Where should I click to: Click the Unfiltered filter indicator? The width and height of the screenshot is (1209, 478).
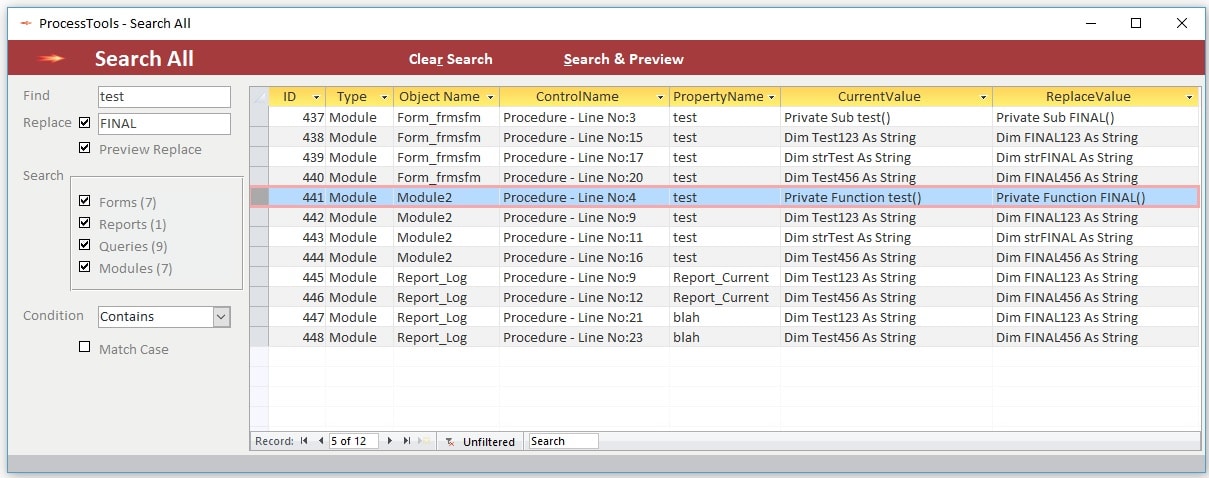[480, 441]
